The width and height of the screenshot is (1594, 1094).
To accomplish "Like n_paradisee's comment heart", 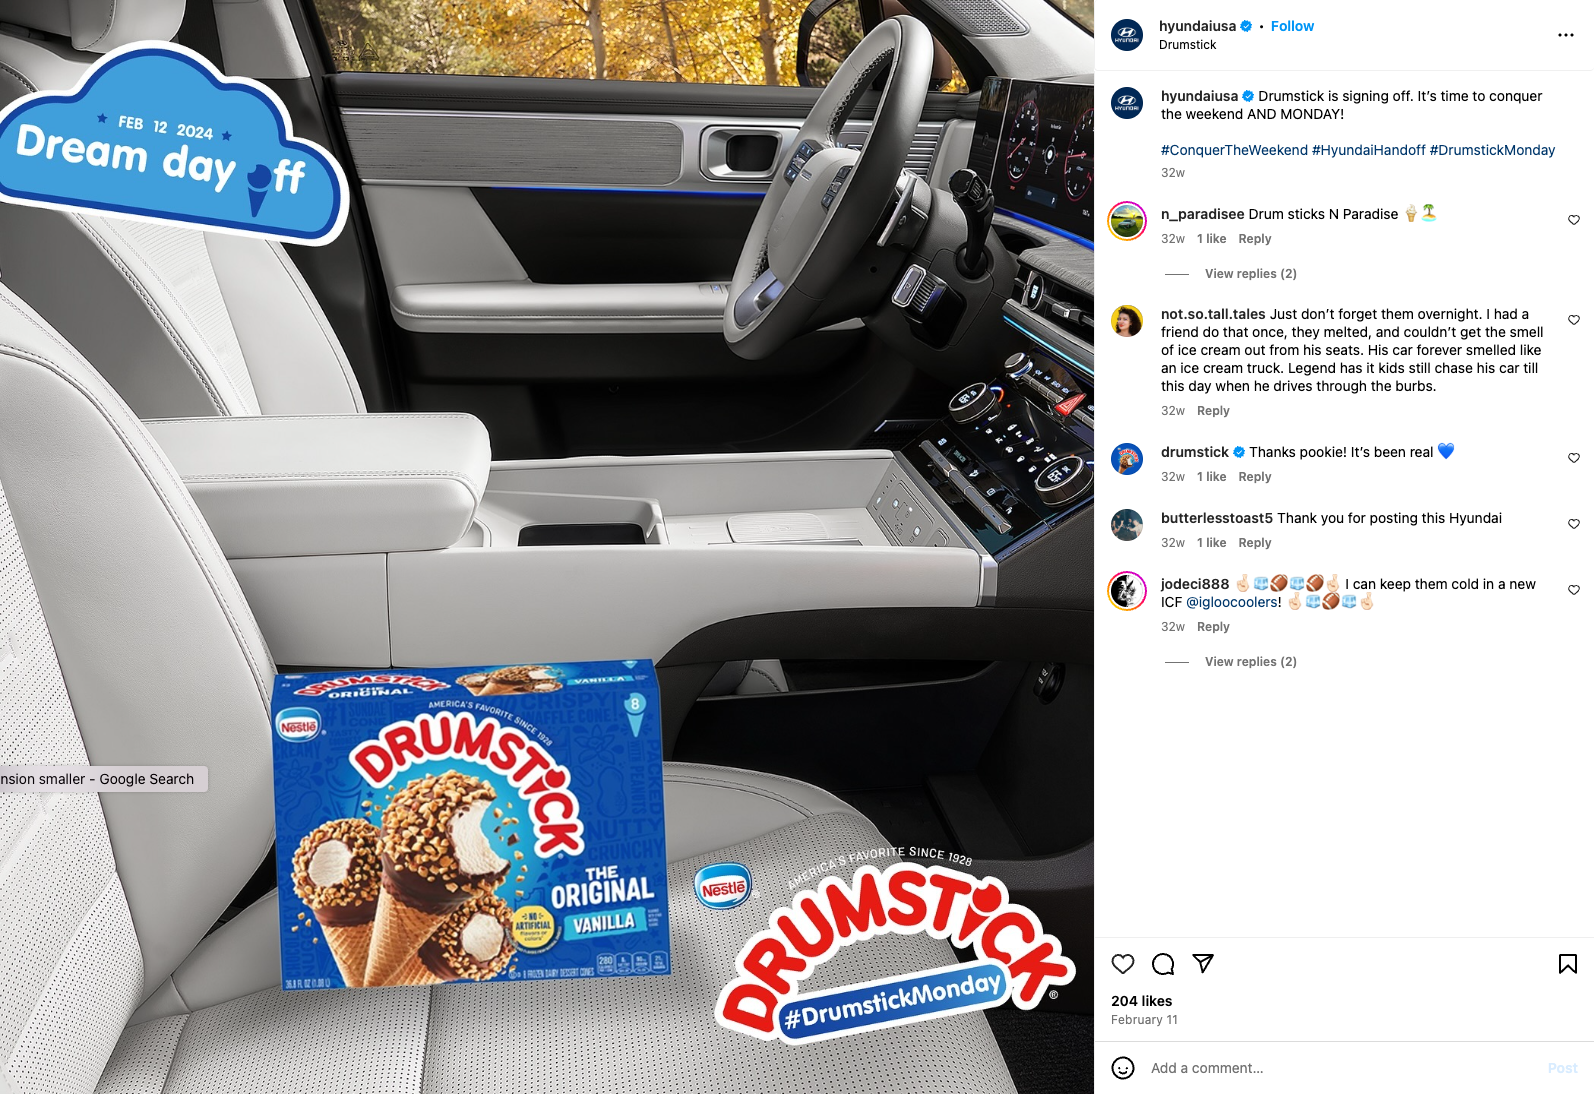I will click(1574, 220).
